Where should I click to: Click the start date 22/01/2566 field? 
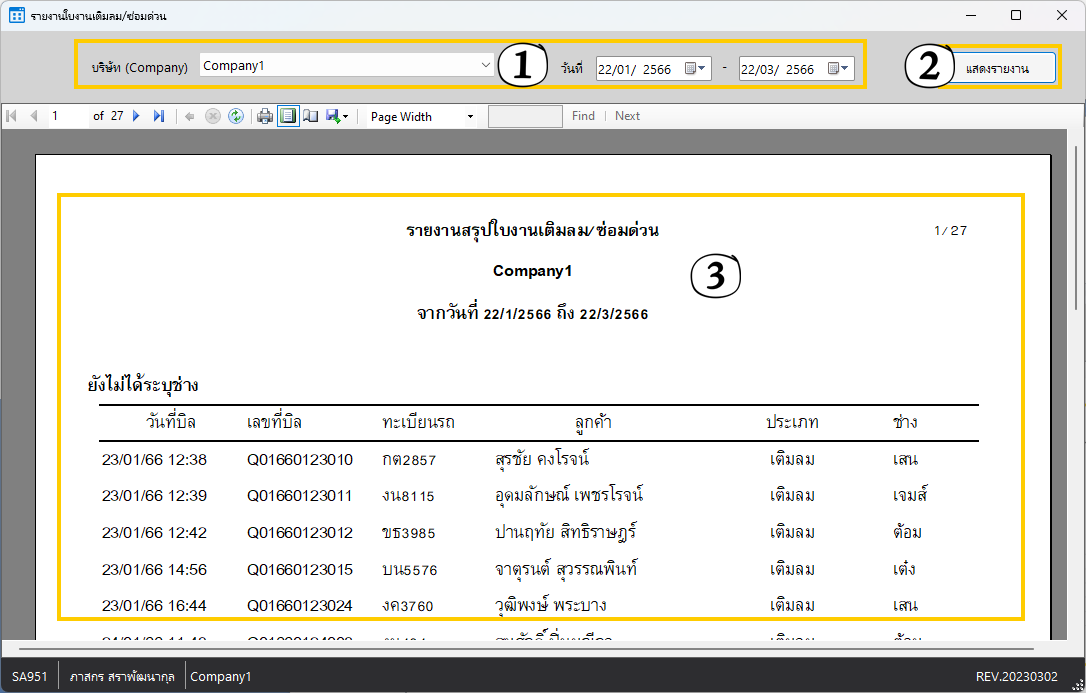coord(636,69)
